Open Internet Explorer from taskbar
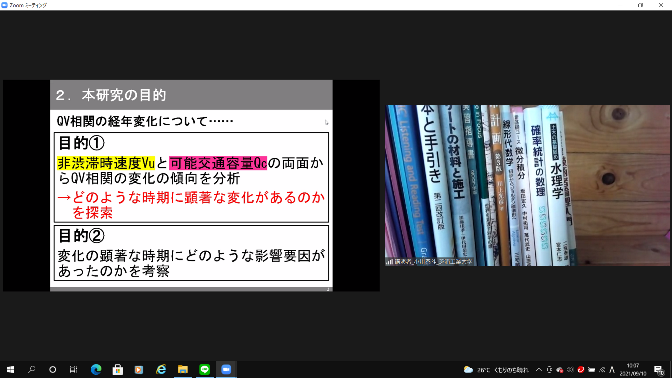672x378 pixels. pyautogui.click(x=161, y=369)
